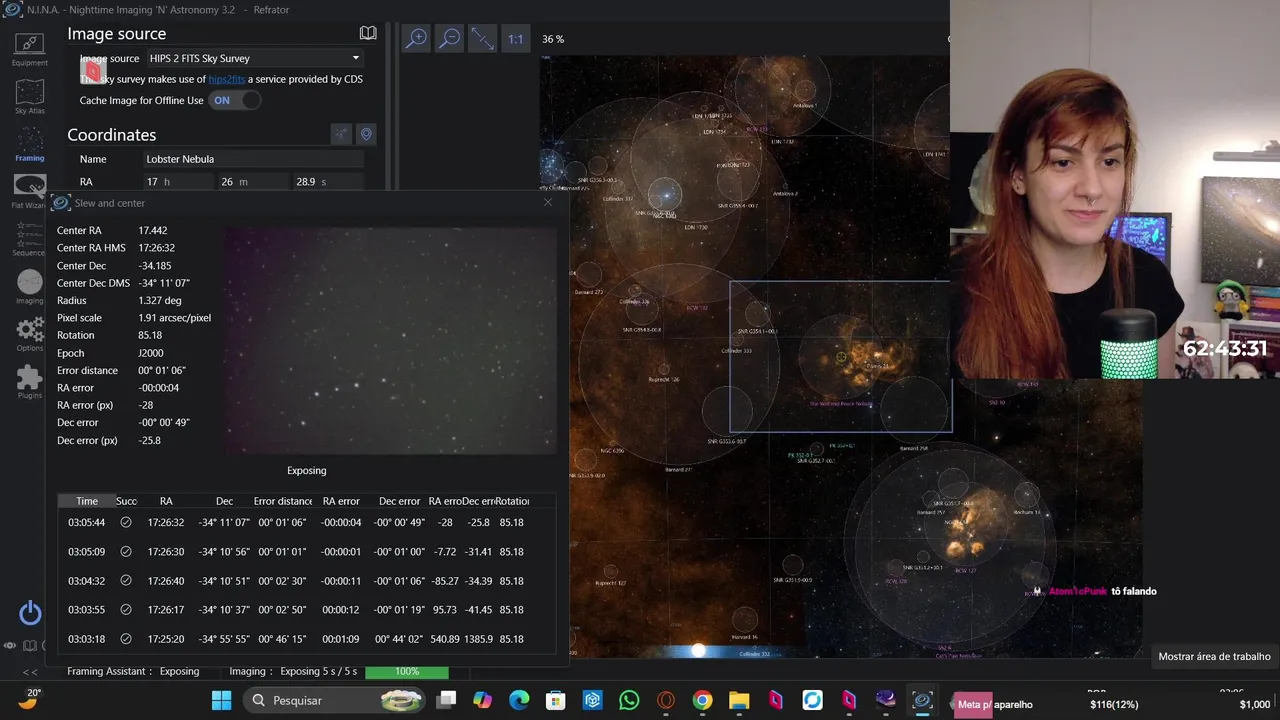Click the taskbar Pesquisar search box

(335, 700)
